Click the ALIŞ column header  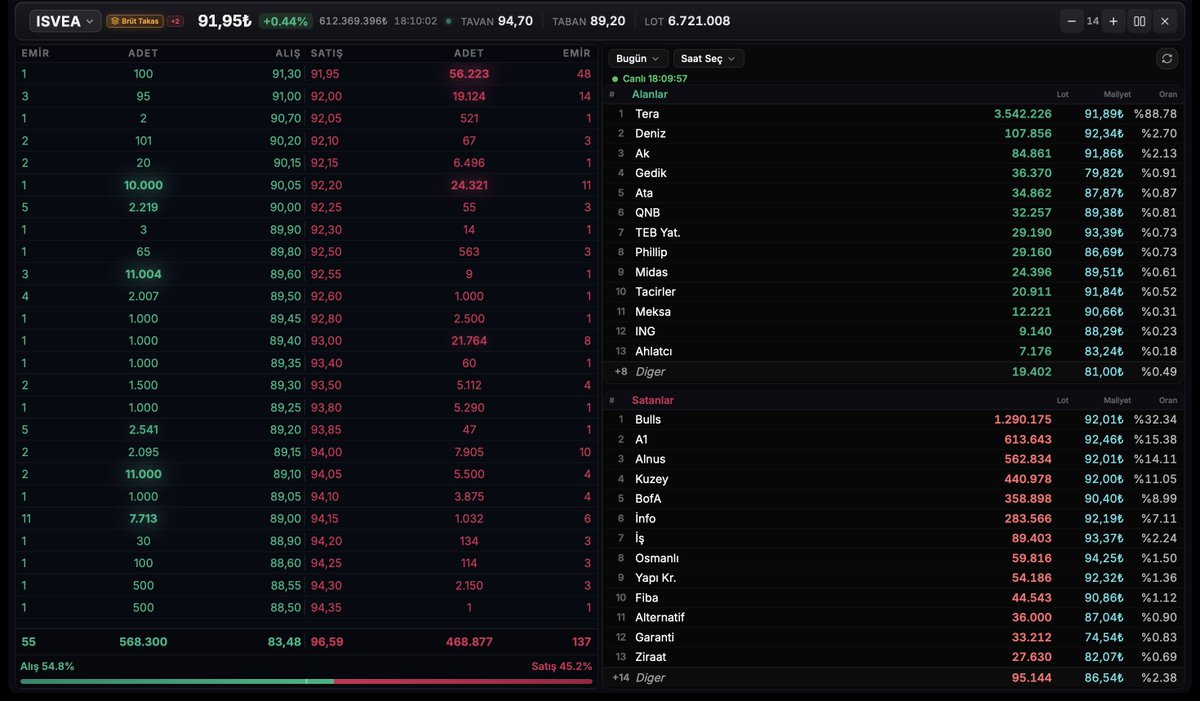point(288,54)
